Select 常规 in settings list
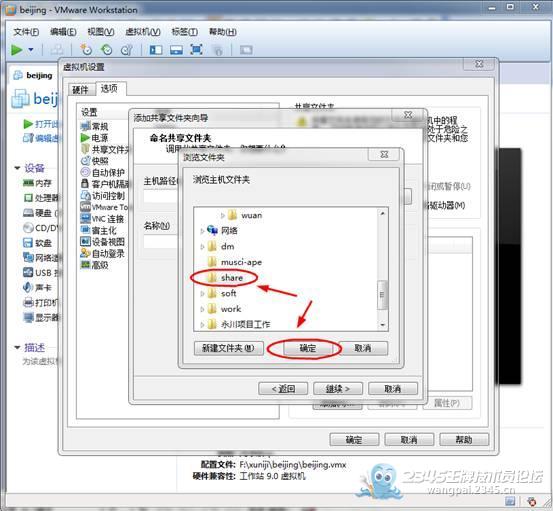 [x=95, y=126]
